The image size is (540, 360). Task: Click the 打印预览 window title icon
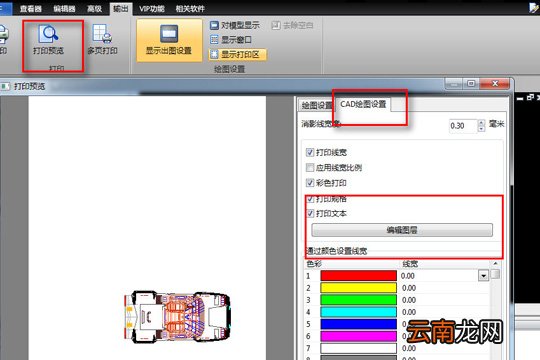[5, 86]
